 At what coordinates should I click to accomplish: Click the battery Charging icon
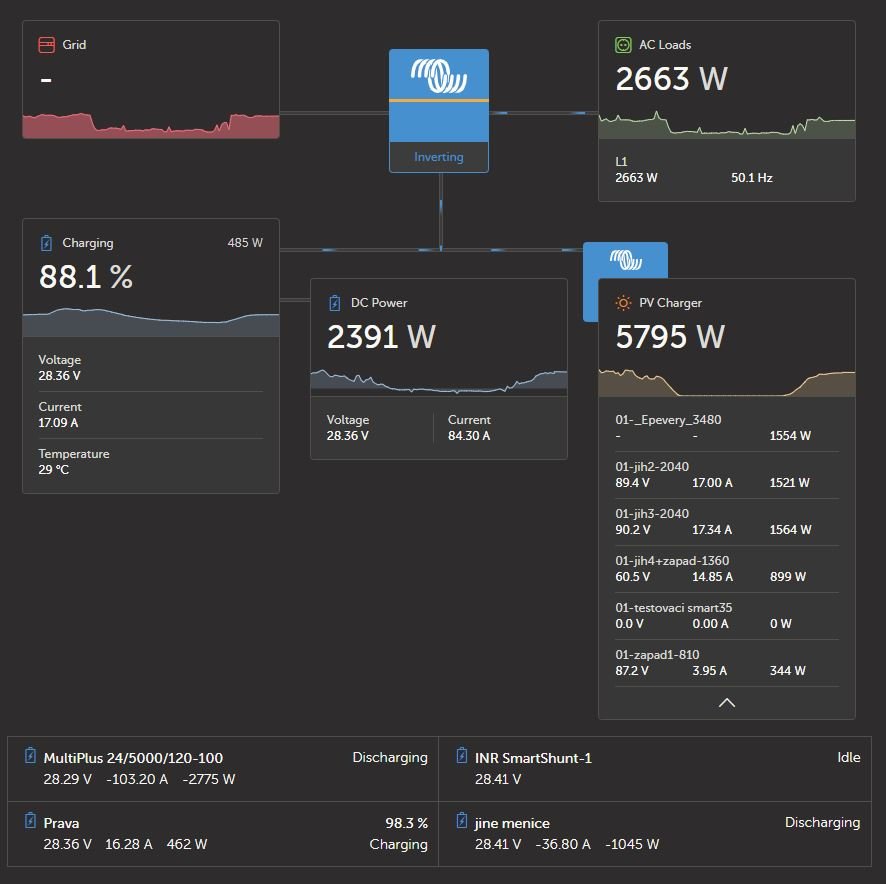click(x=46, y=243)
